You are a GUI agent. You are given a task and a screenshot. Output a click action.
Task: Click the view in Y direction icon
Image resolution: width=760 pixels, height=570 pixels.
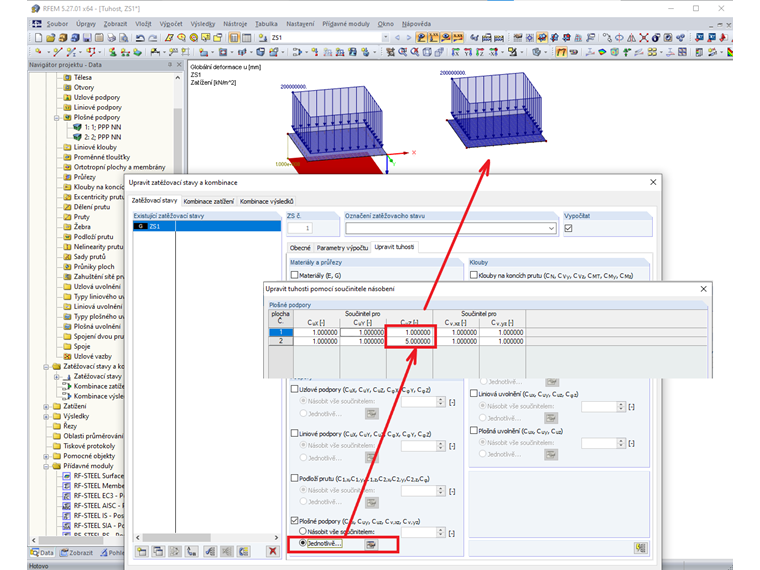click(x=468, y=52)
